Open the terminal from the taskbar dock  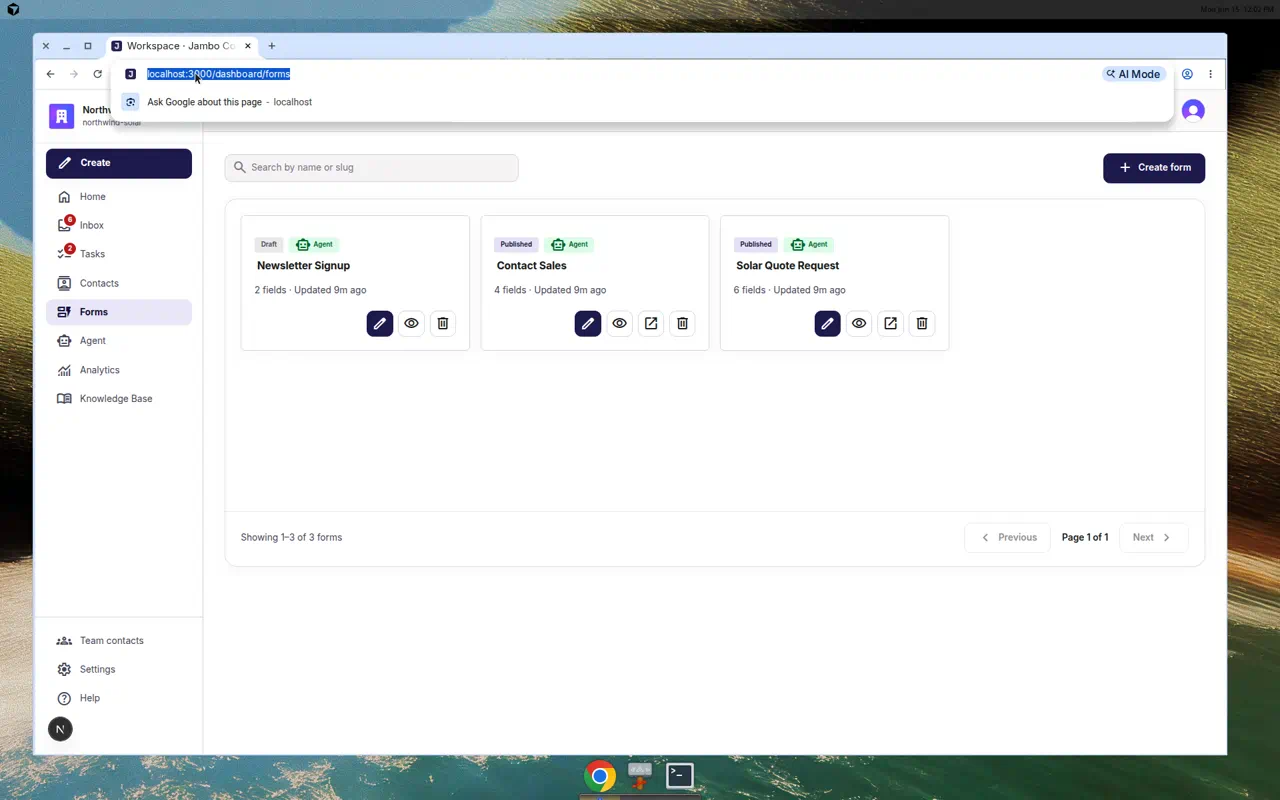[x=680, y=775]
